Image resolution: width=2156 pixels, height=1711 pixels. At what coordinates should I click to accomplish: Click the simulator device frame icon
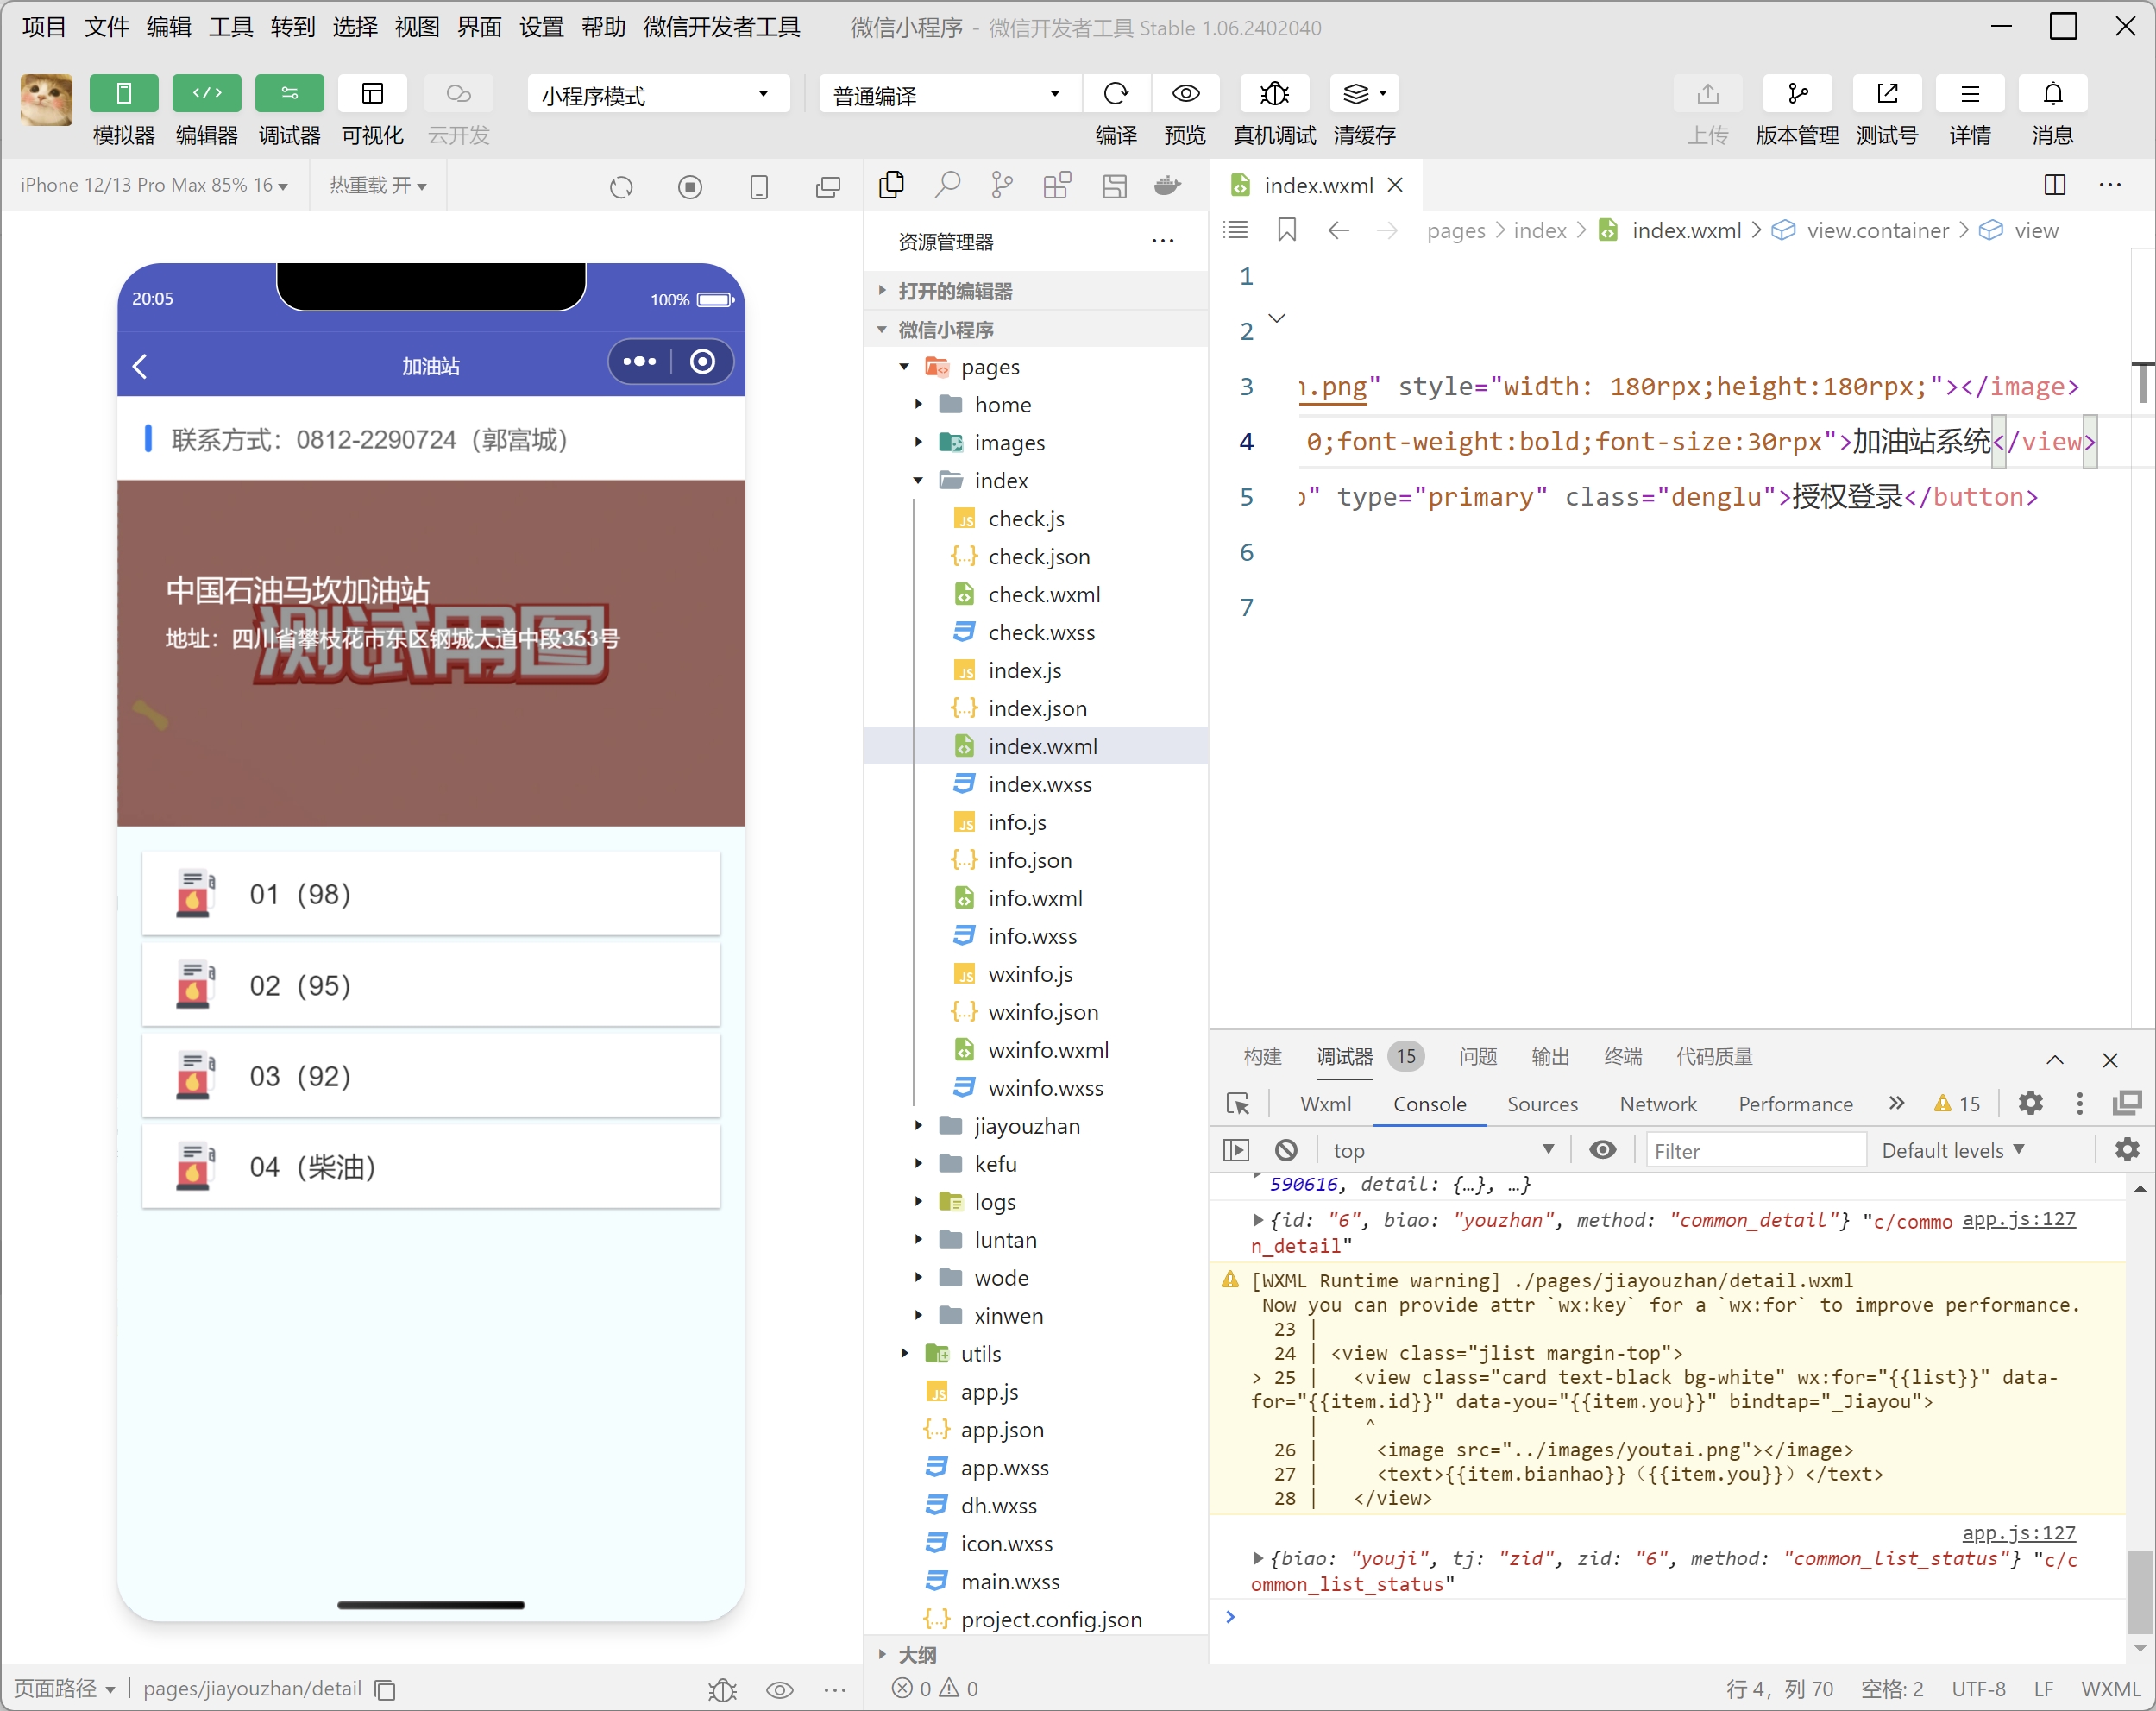coord(759,187)
